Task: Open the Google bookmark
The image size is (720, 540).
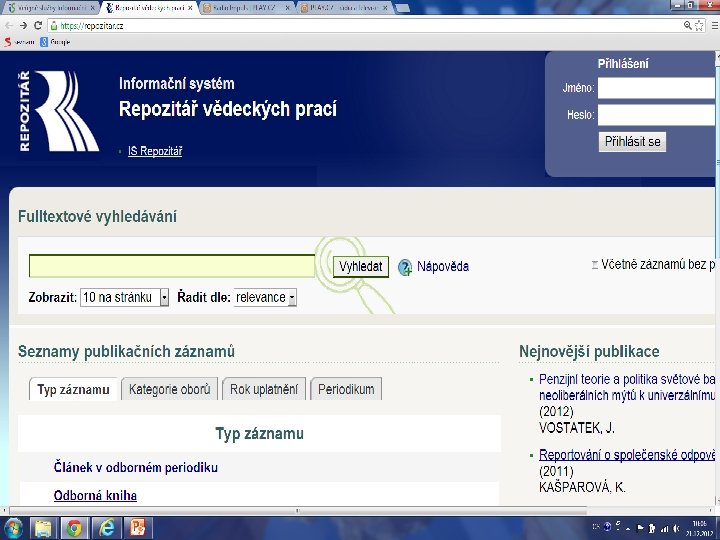Action: [x=55, y=42]
